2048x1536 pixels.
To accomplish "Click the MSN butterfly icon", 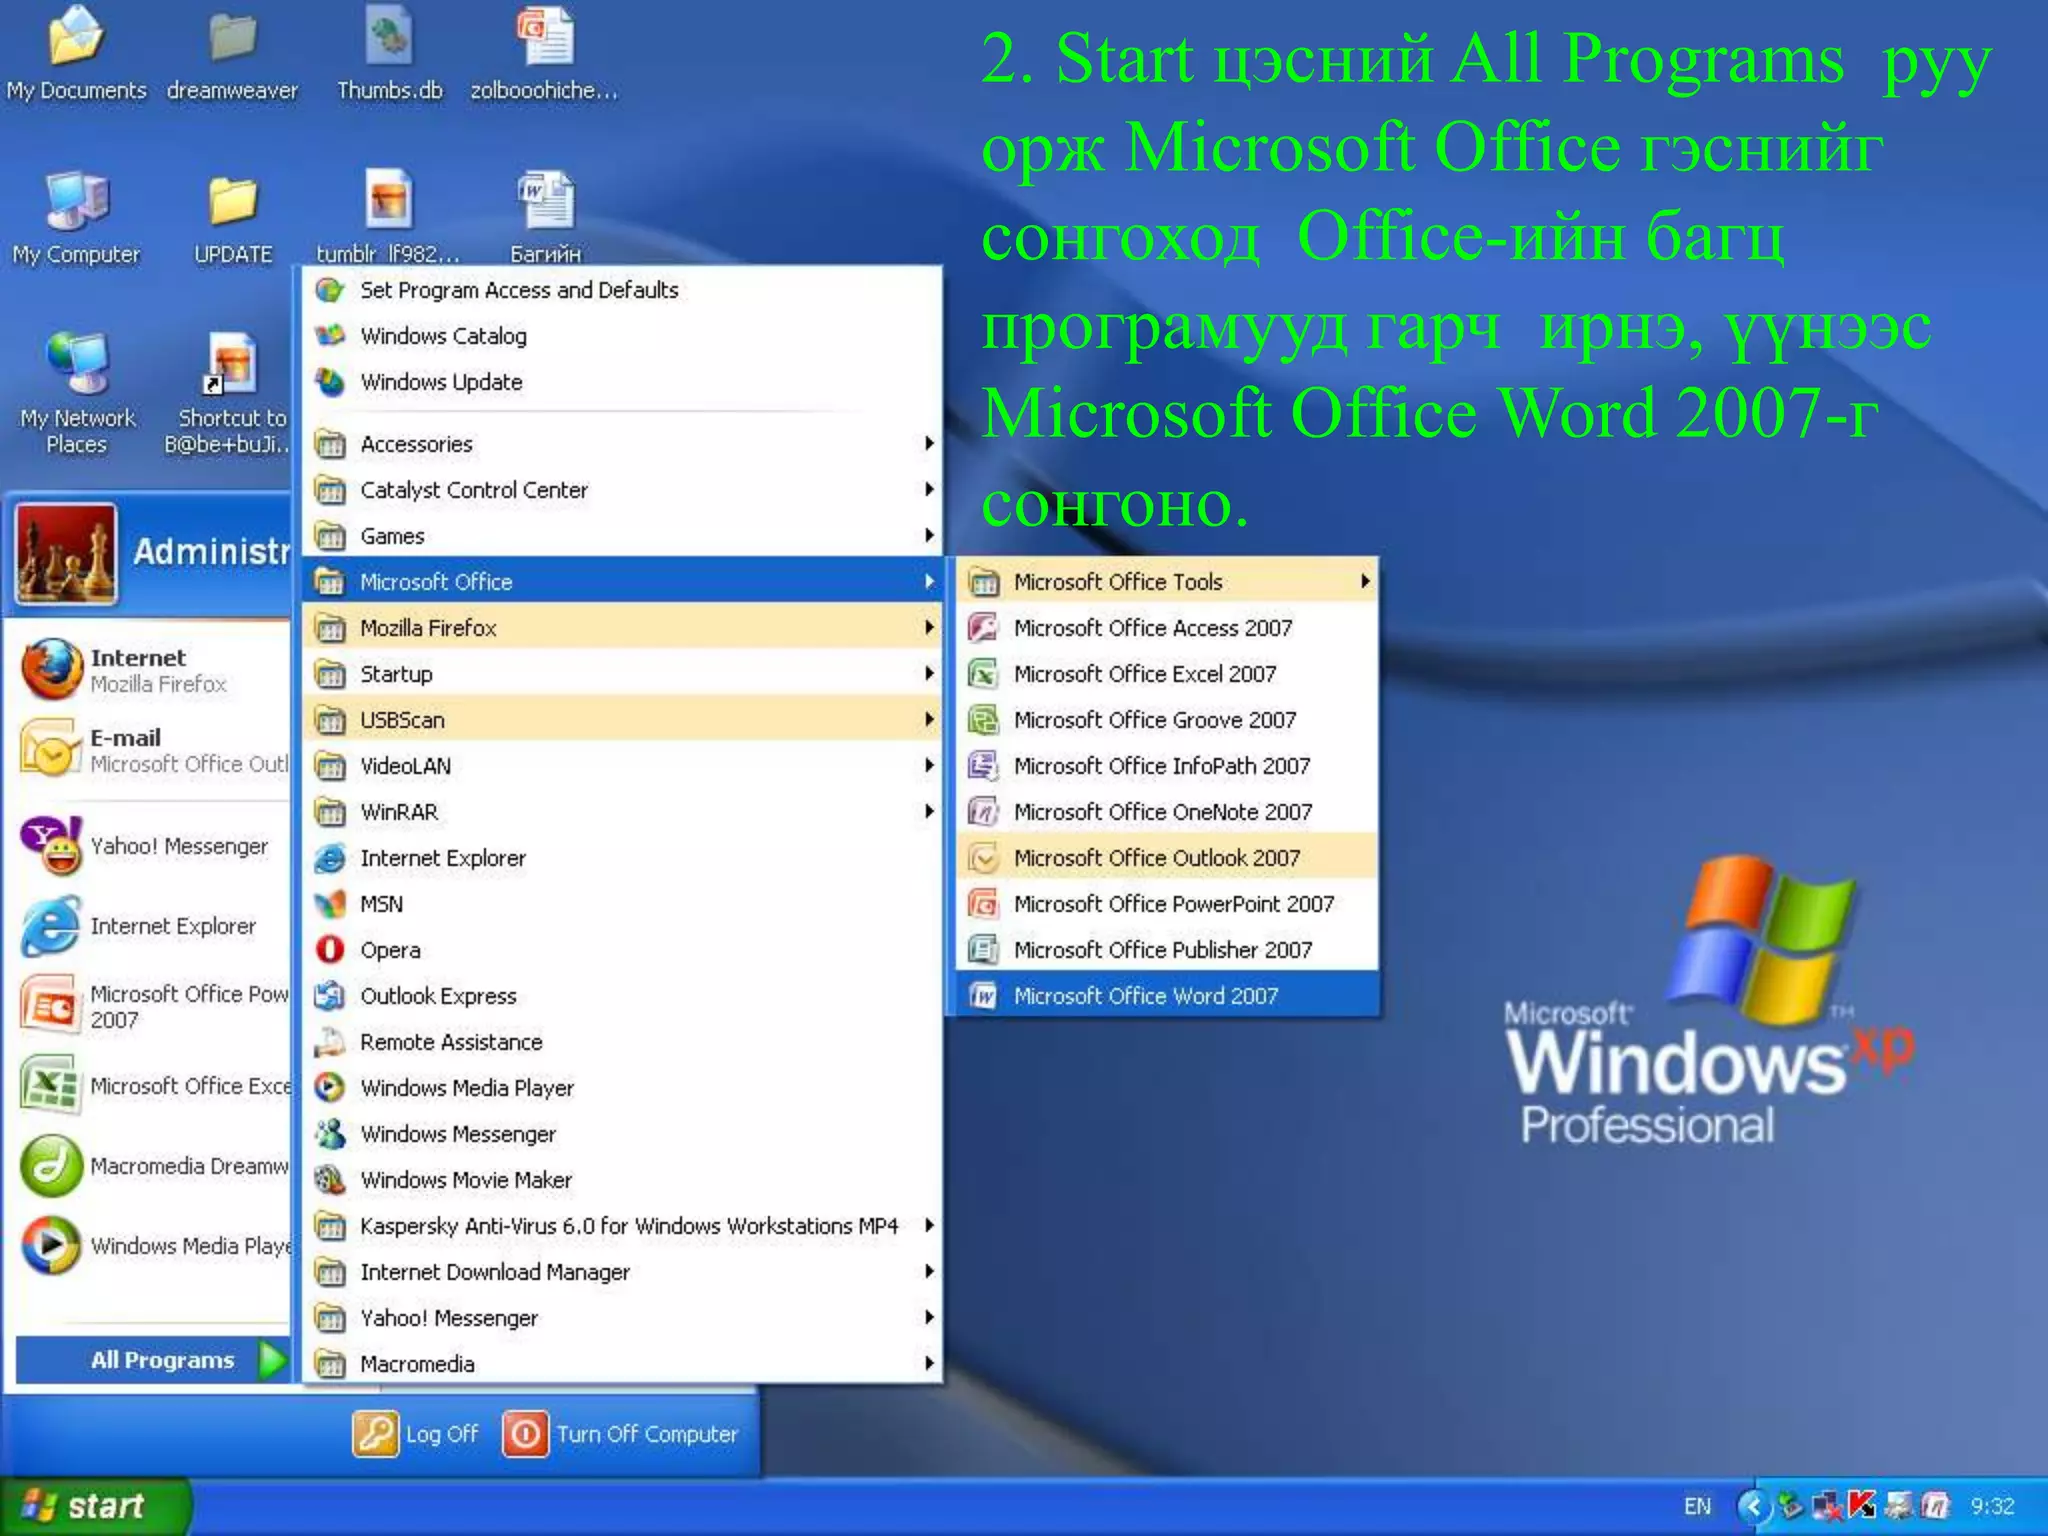I will [330, 904].
